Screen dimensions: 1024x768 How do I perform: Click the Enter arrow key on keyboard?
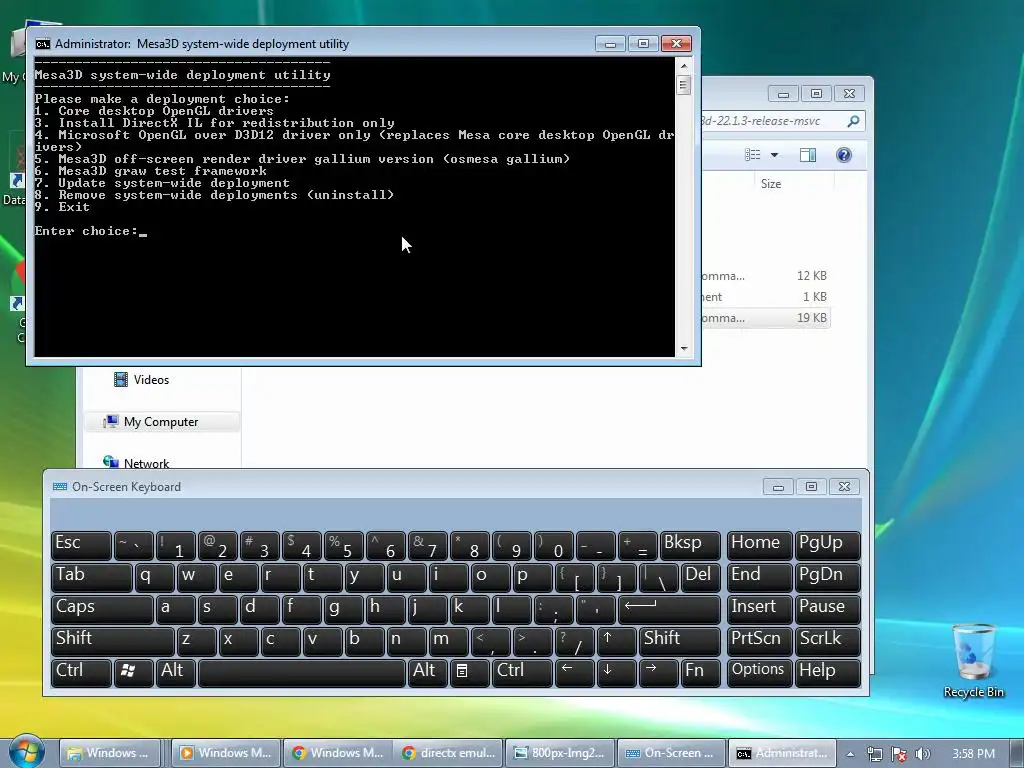[669, 609]
